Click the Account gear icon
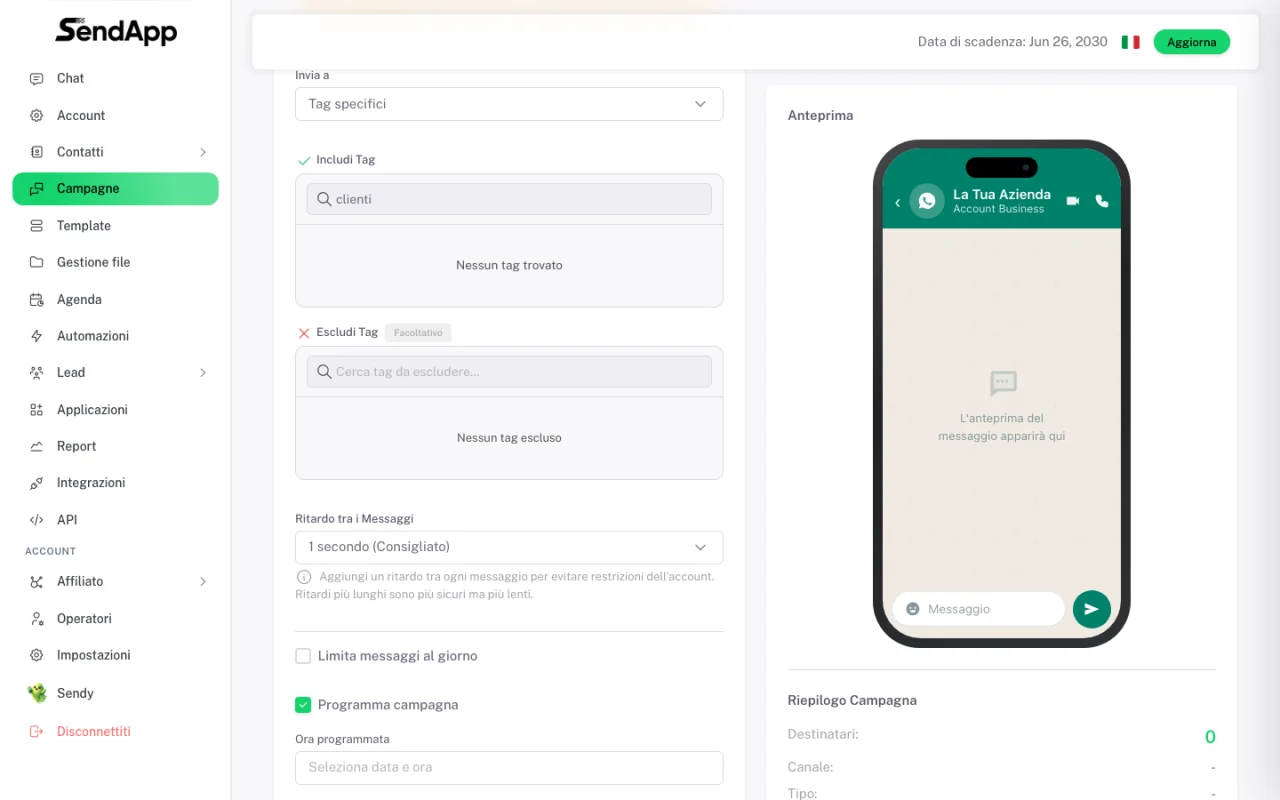Viewport: 1280px width, 800px height. [x=37, y=115]
